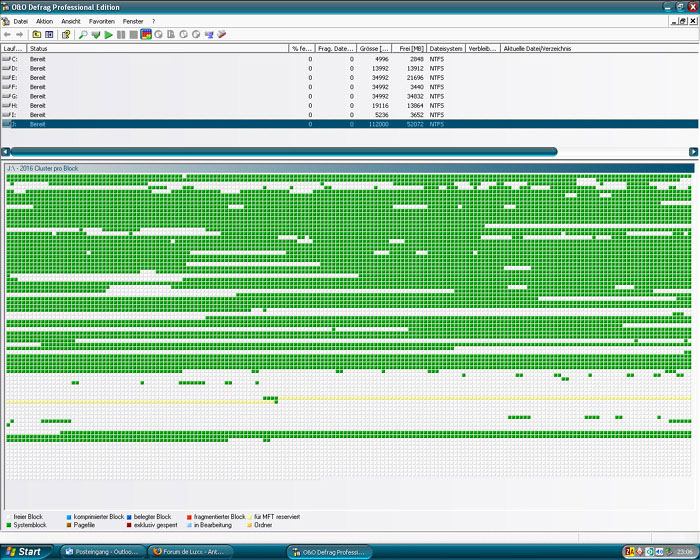Open the Aktion menu
Viewport: 700px width, 560px height.
click(44, 21)
